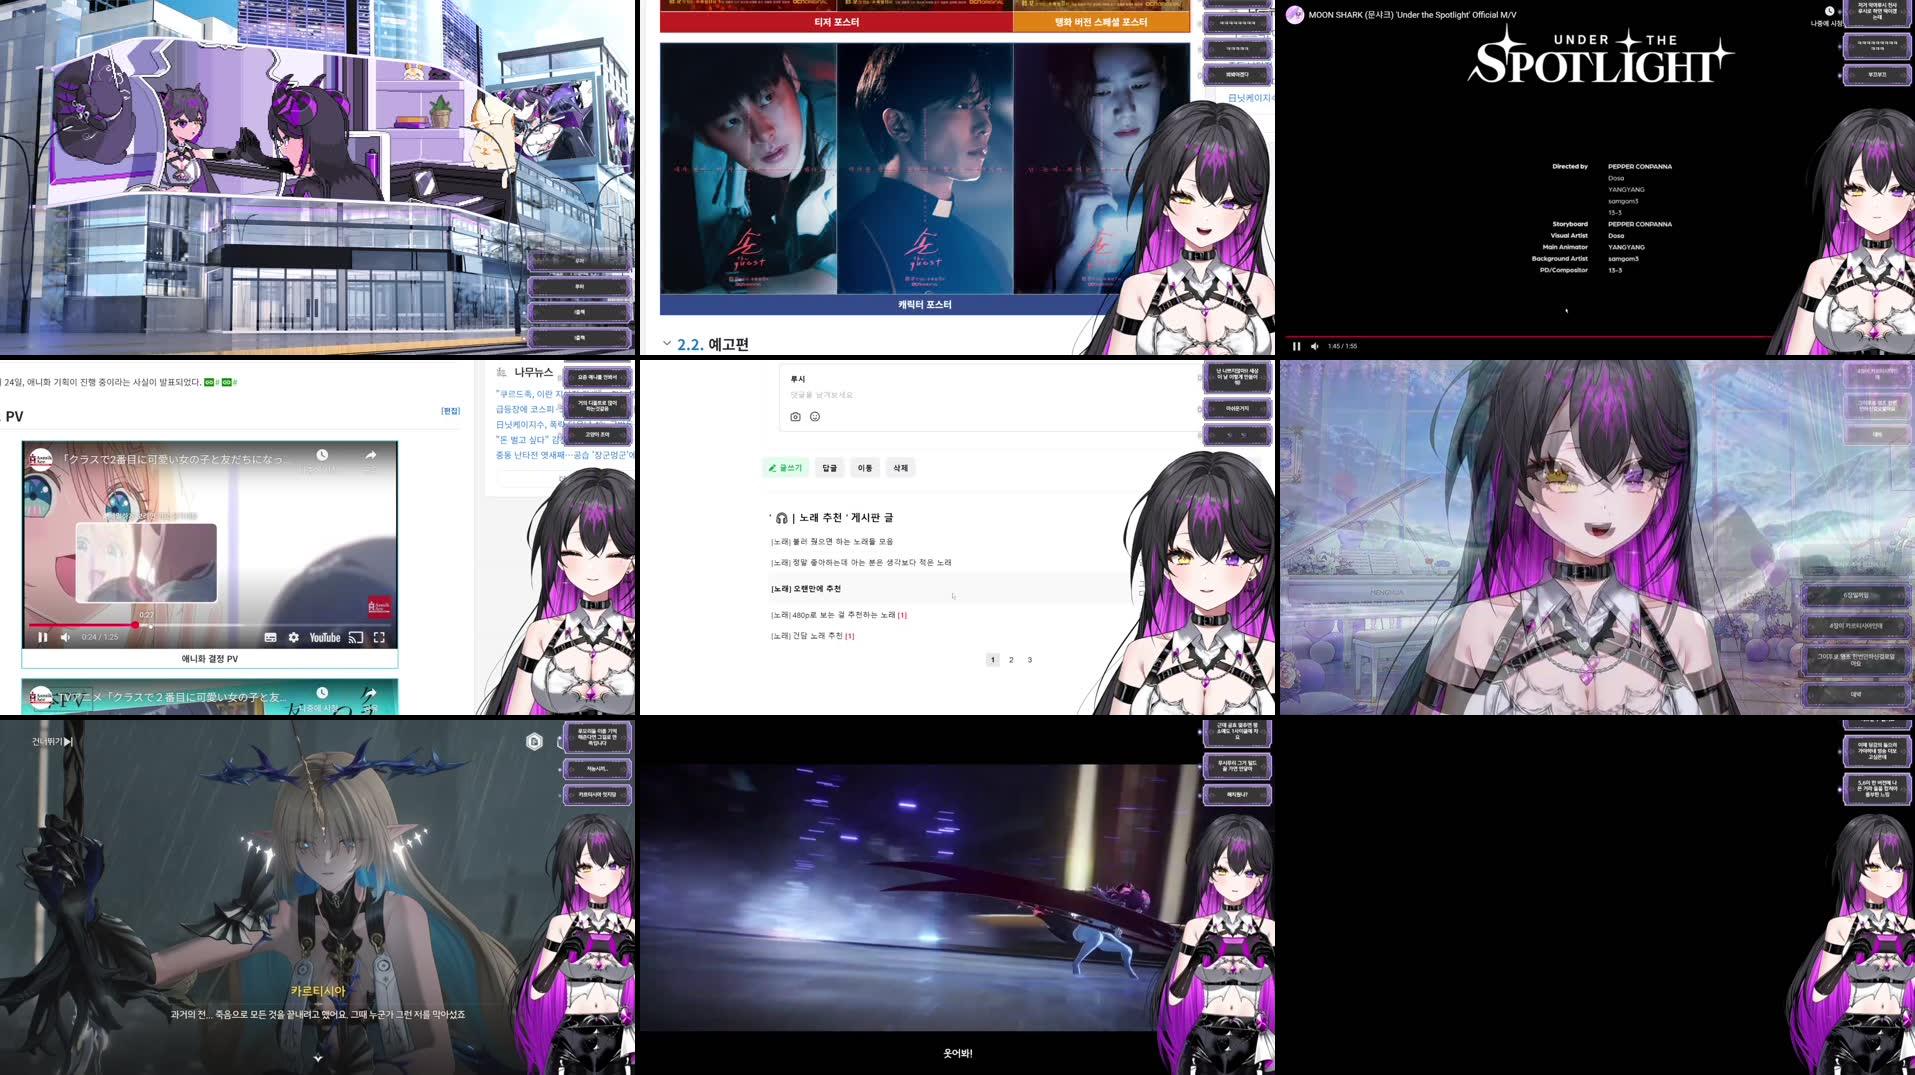The width and height of the screenshot is (1915, 1075).
Task: Click the camera attachment icon in the comment box
Action: (x=793, y=416)
